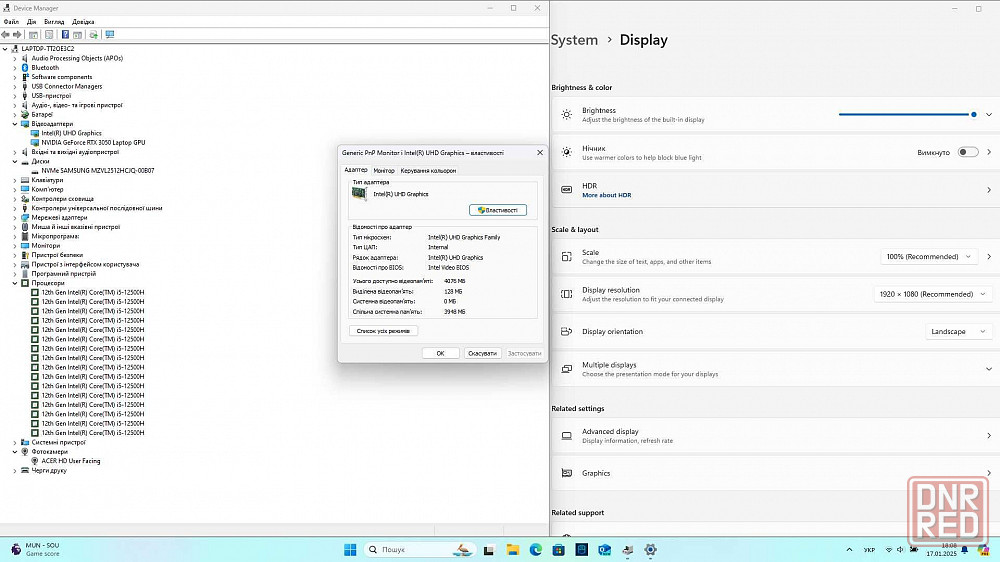This screenshot has height=562, width=1000.
Task: Click the Brightness slider
Action: click(908, 115)
